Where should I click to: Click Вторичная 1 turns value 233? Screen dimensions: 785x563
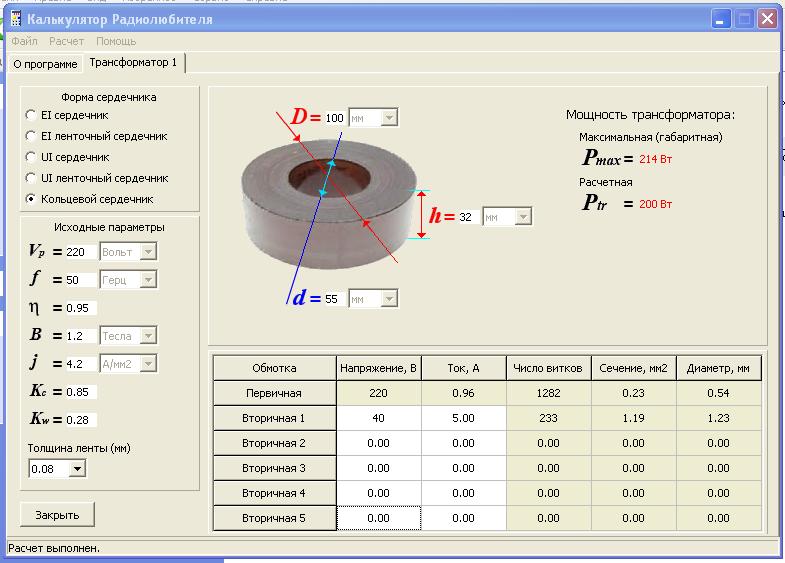pos(548,418)
